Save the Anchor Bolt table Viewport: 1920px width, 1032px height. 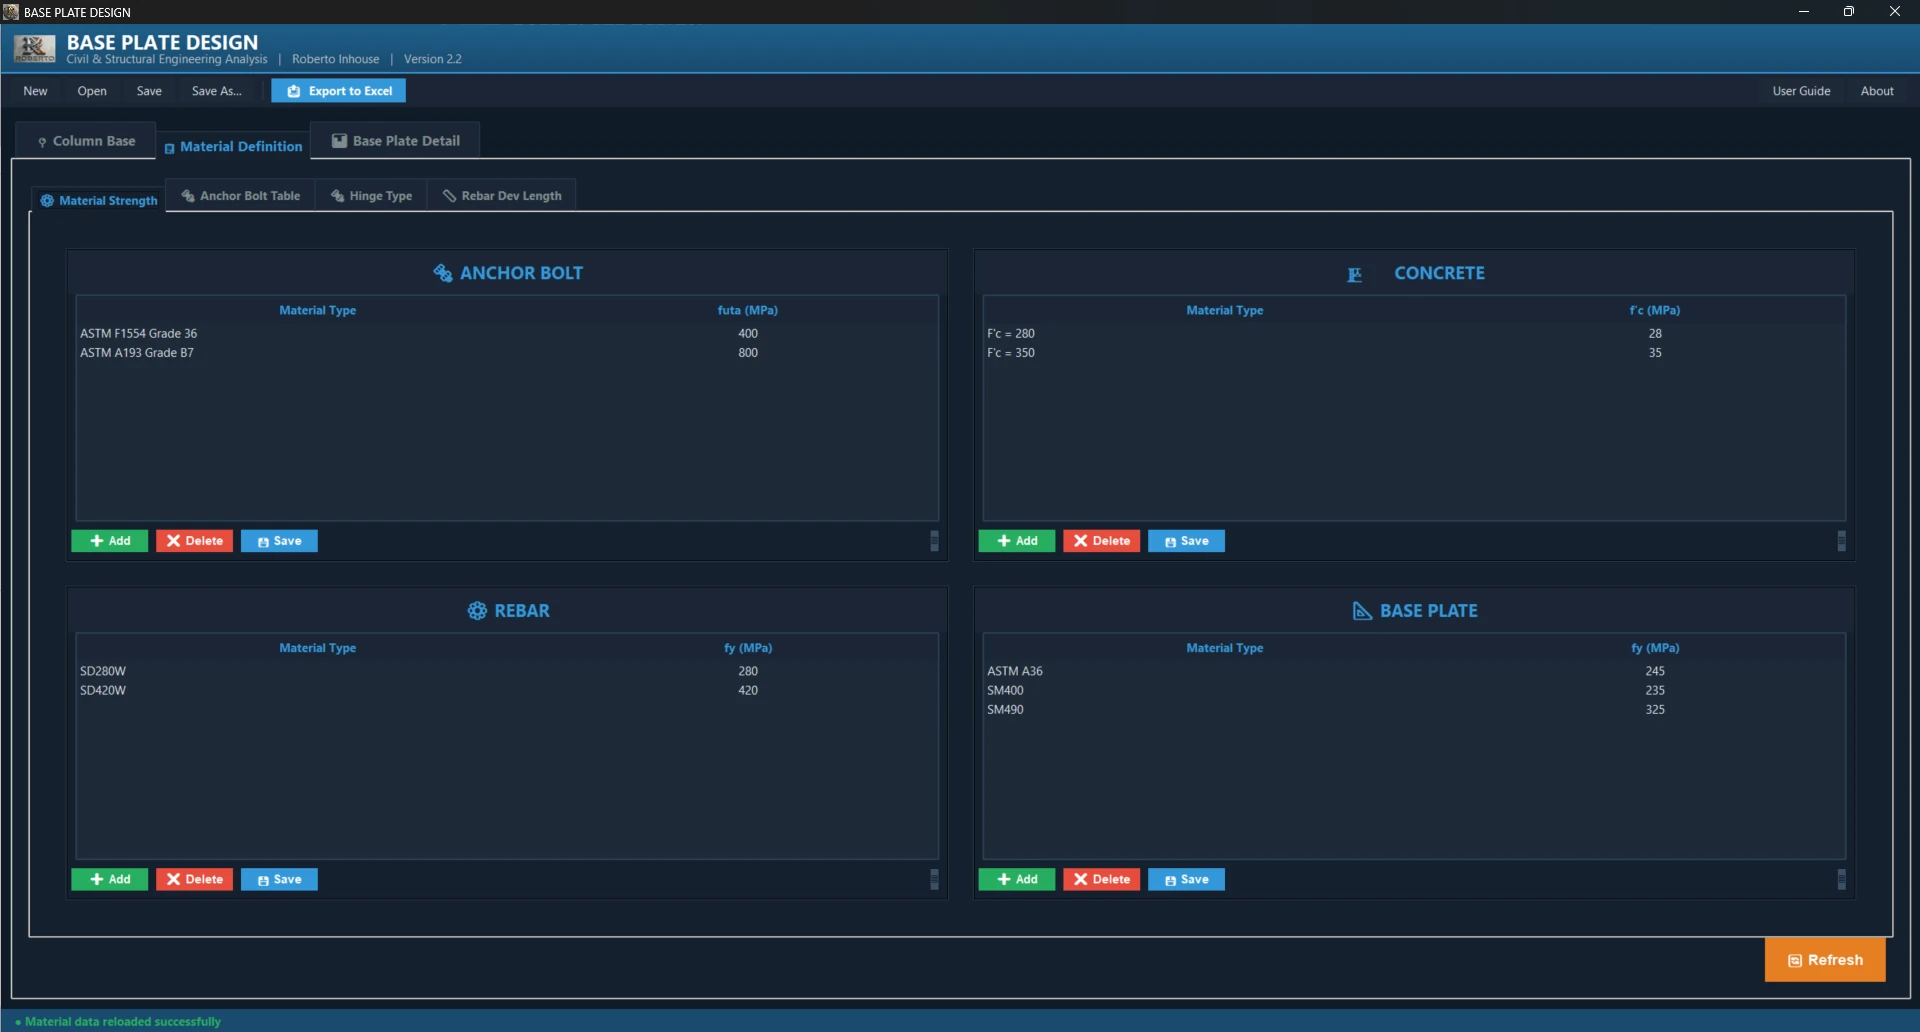pyautogui.click(x=280, y=541)
